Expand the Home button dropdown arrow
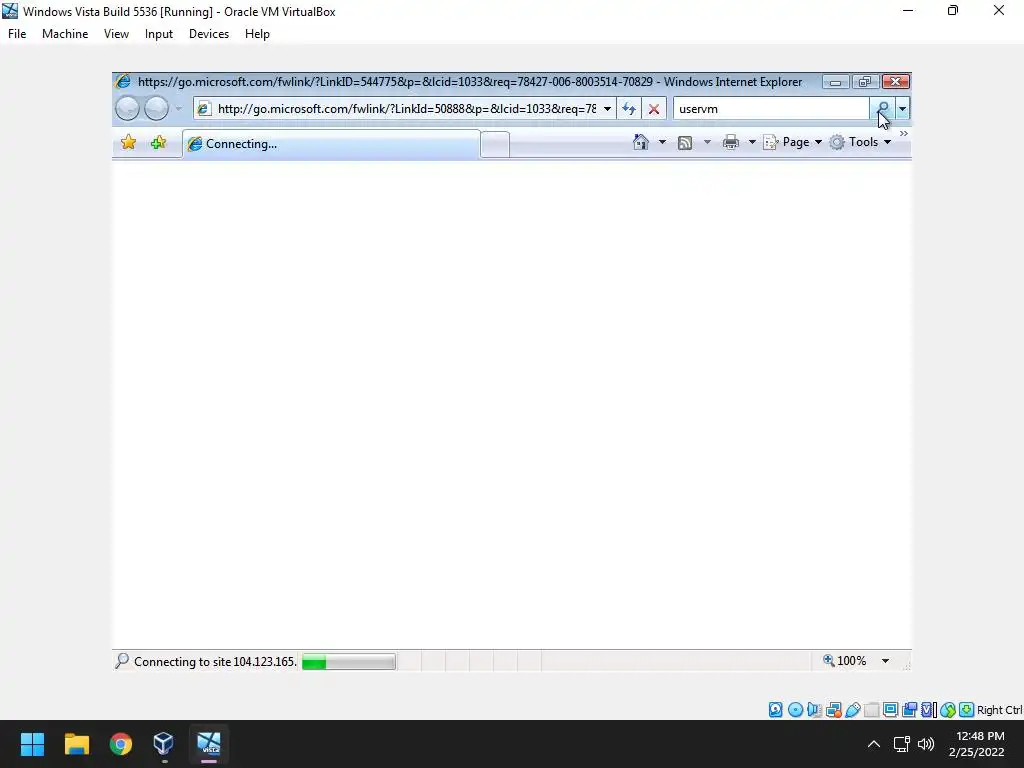Viewport: 1024px width, 768px height. click(x=662, y=142)
